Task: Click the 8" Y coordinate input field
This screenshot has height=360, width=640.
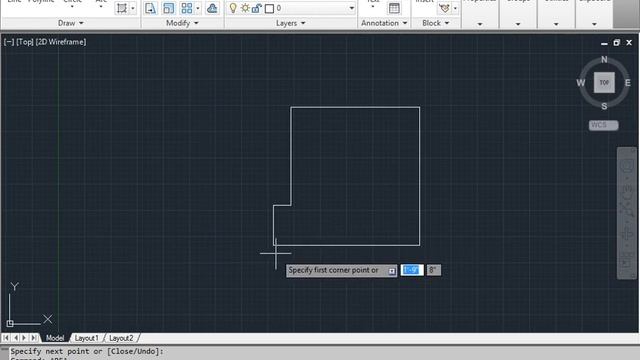Action: [x=433, y=270]
